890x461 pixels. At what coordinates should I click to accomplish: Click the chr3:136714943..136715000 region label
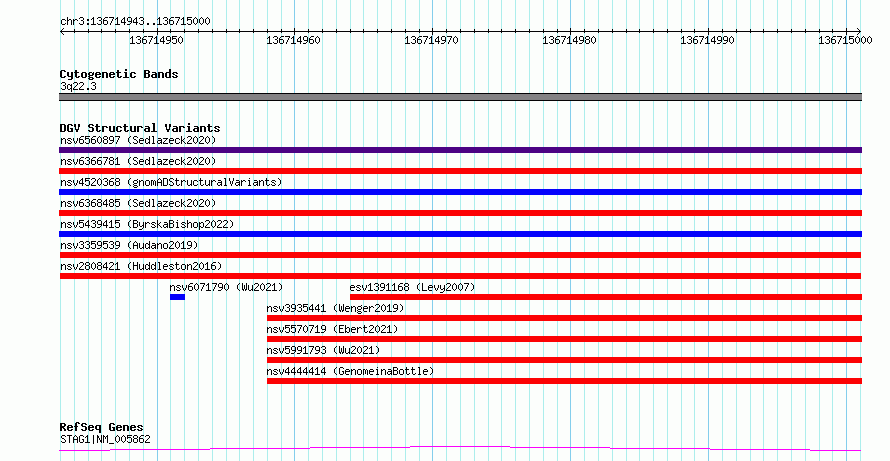(x=135, y=21)
